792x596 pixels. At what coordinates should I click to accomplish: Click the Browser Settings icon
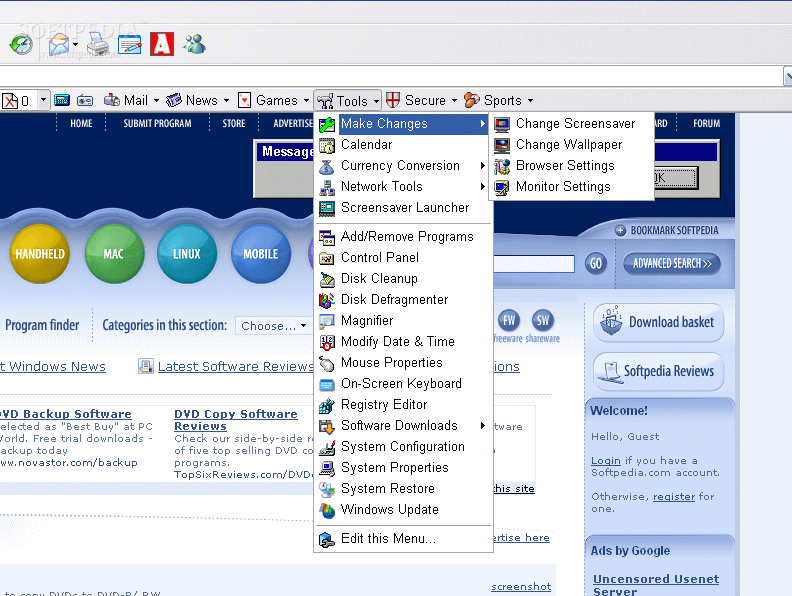point(502,166)
